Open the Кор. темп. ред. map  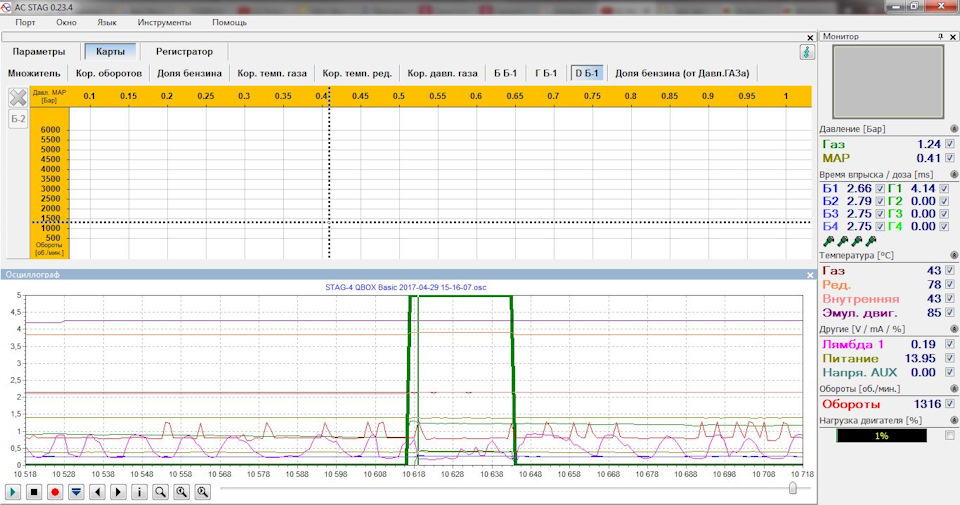coord(357,73)
